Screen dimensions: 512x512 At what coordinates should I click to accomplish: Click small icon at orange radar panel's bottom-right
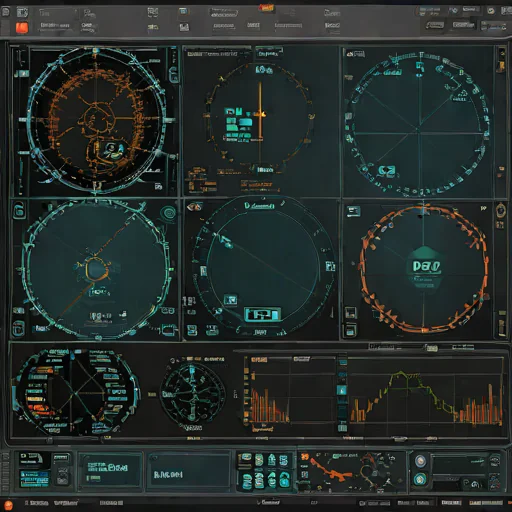158,186
